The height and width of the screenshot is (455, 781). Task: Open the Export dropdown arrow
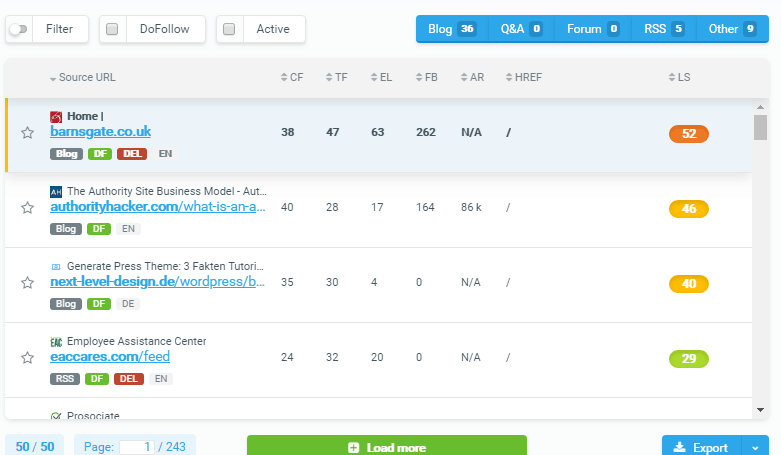coord(754,447)
